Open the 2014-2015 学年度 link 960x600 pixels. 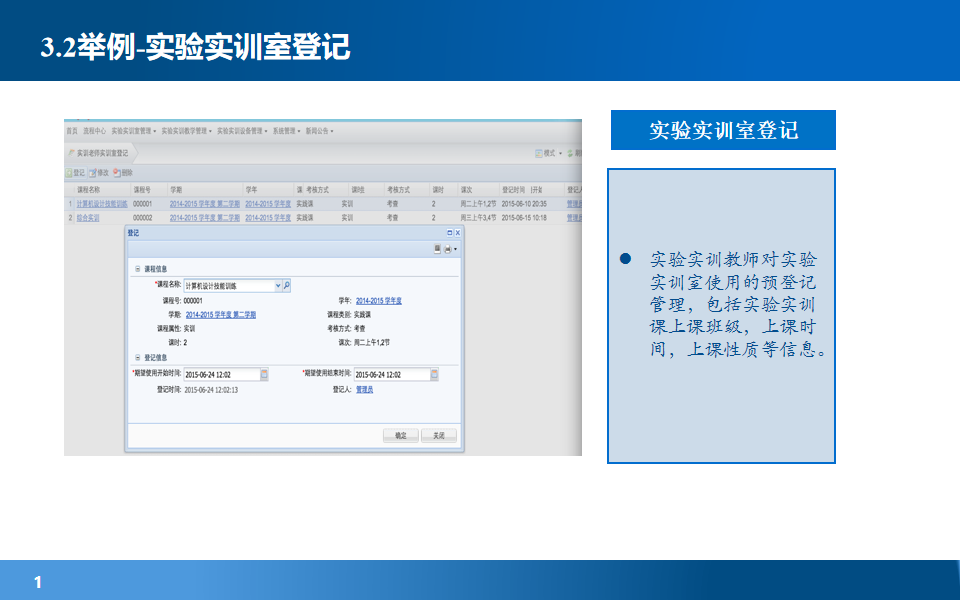pos(379,300)
